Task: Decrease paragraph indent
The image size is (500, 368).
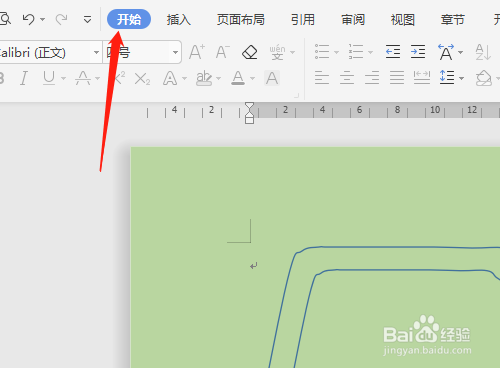Action: 393,52
